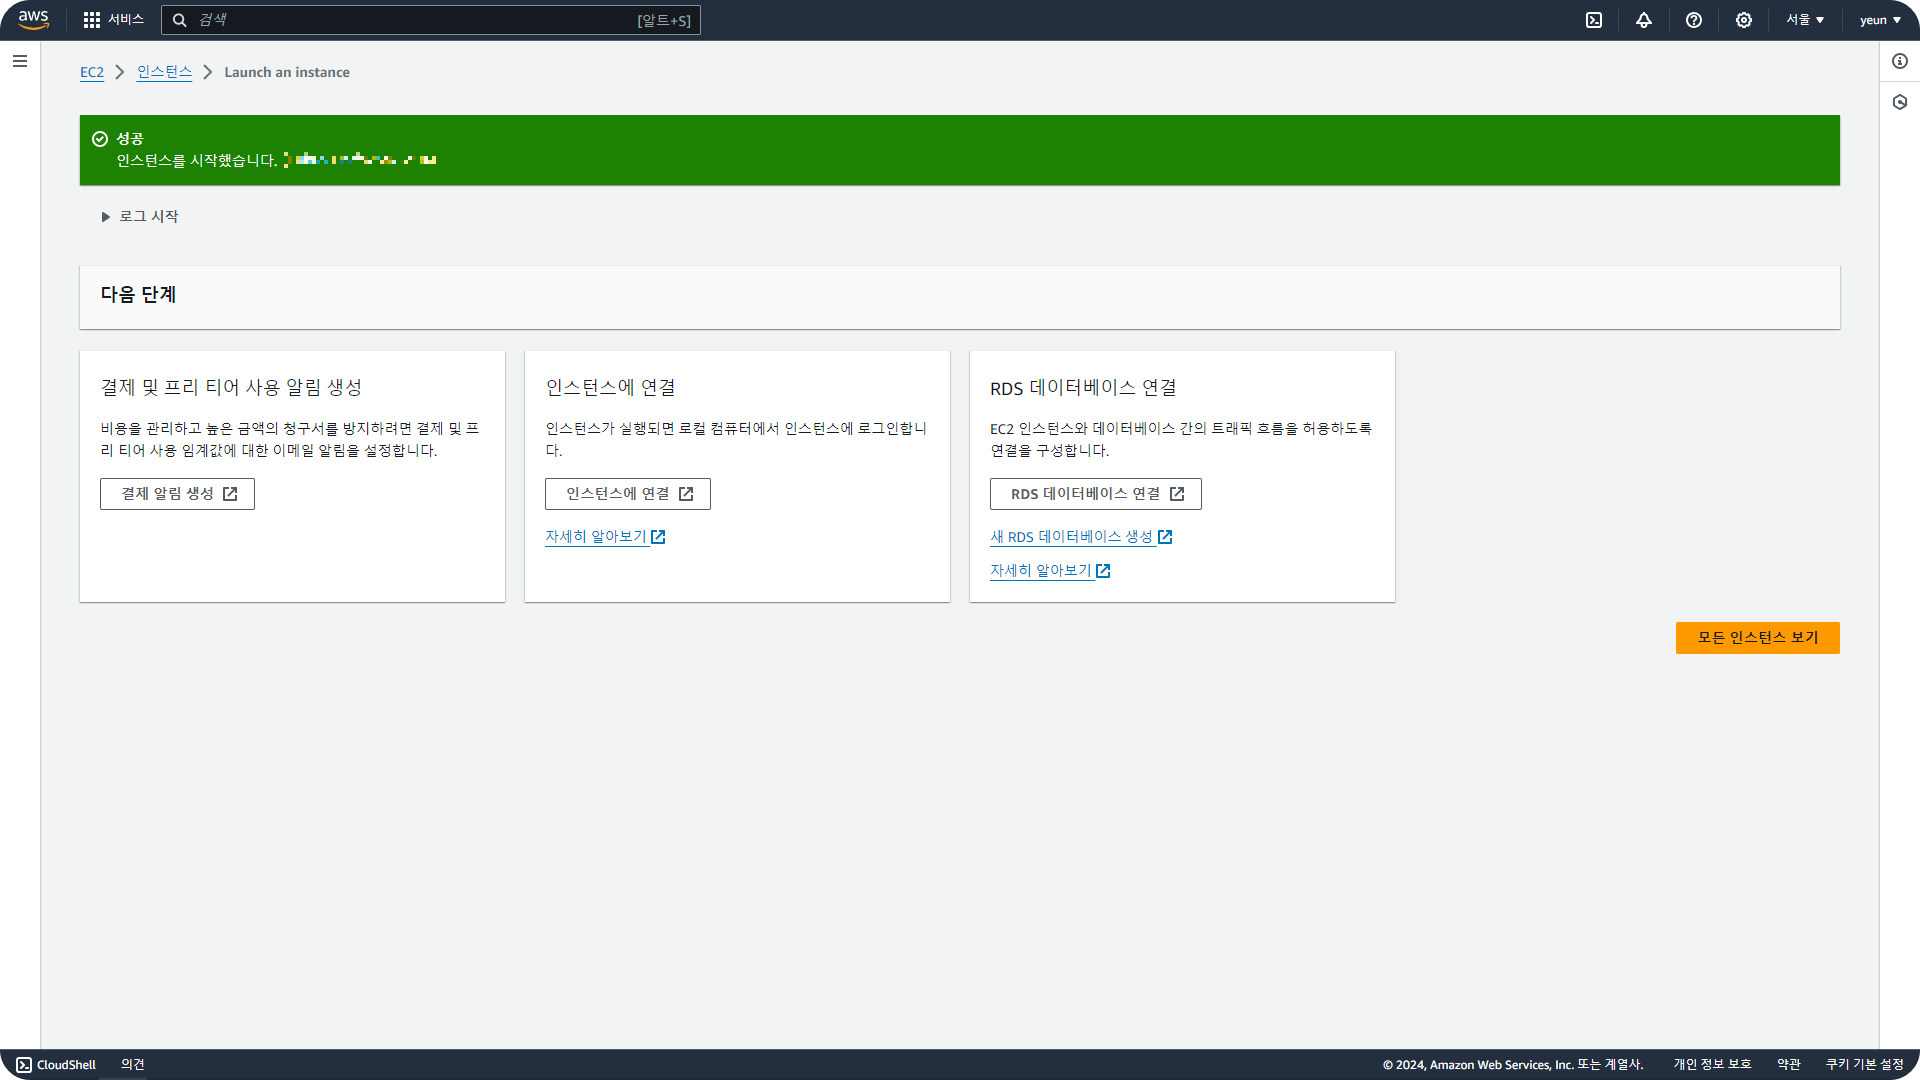Click 모든 인스턴스 보기 orange button
The width and height of the screenshot is (1920, 1080).
tap(1757, 638)
